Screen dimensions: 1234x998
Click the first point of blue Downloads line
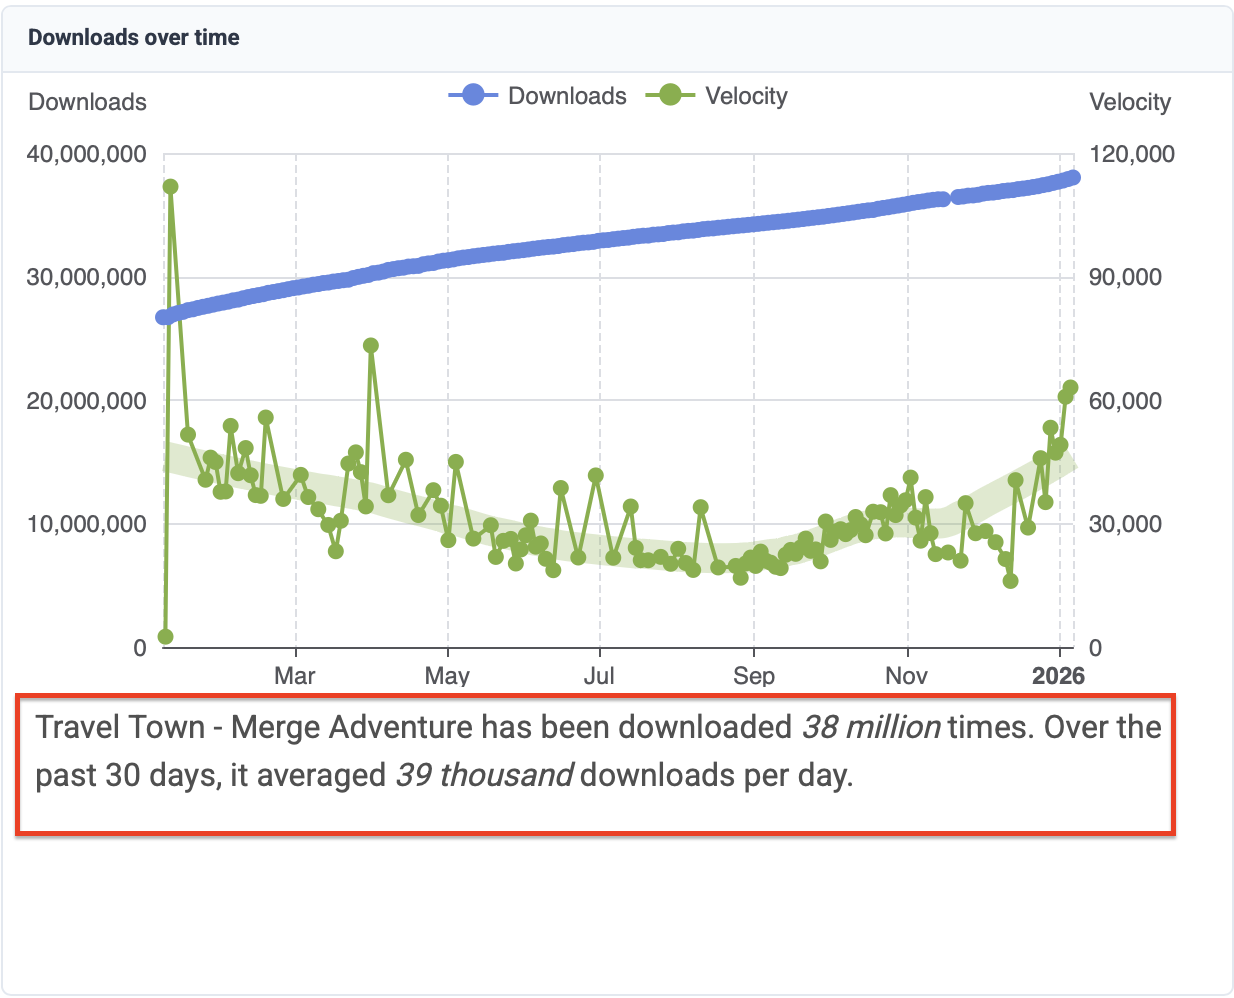pos(163,317)
